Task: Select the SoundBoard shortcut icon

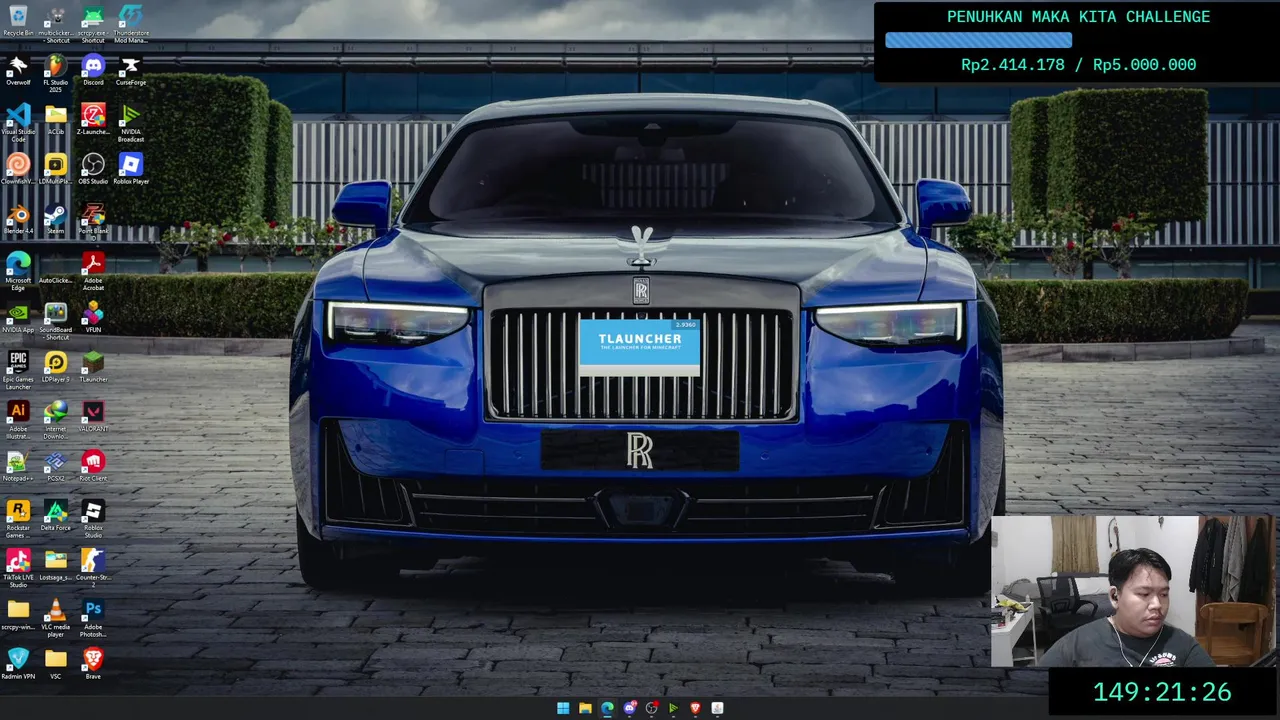Action: [56, 321]
